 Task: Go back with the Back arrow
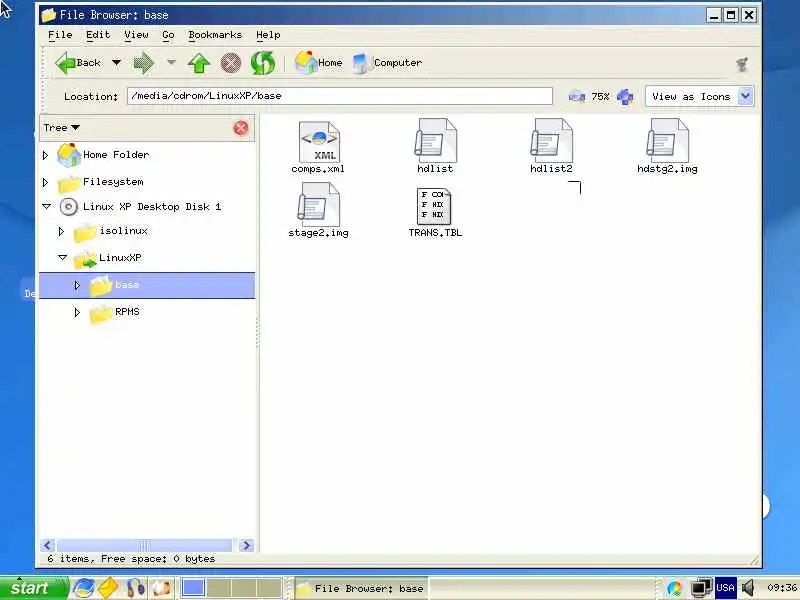tap(78, 63)
